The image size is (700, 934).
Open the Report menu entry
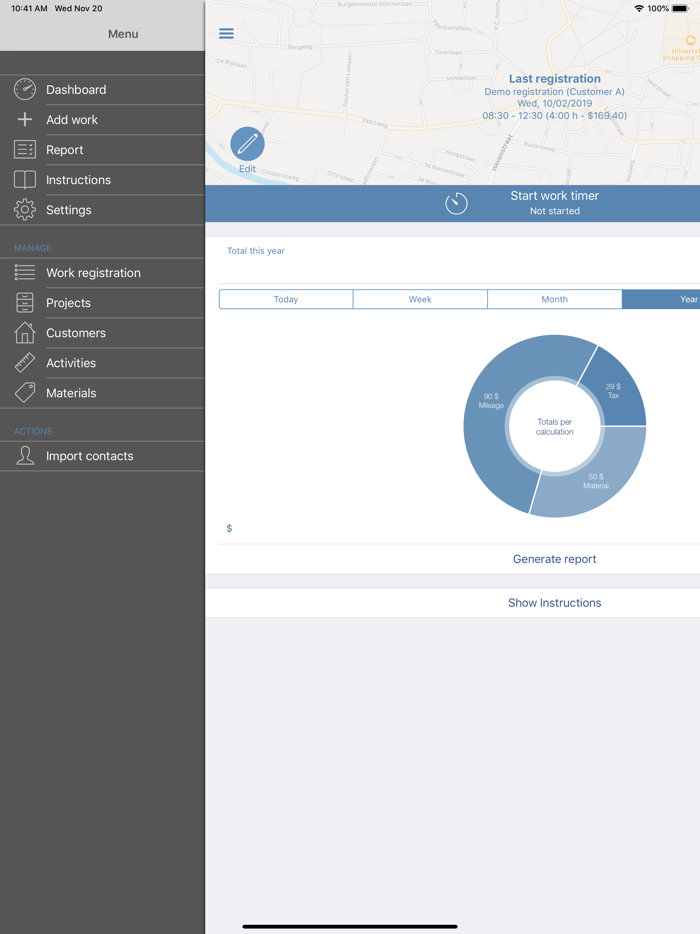click(102, 150)
